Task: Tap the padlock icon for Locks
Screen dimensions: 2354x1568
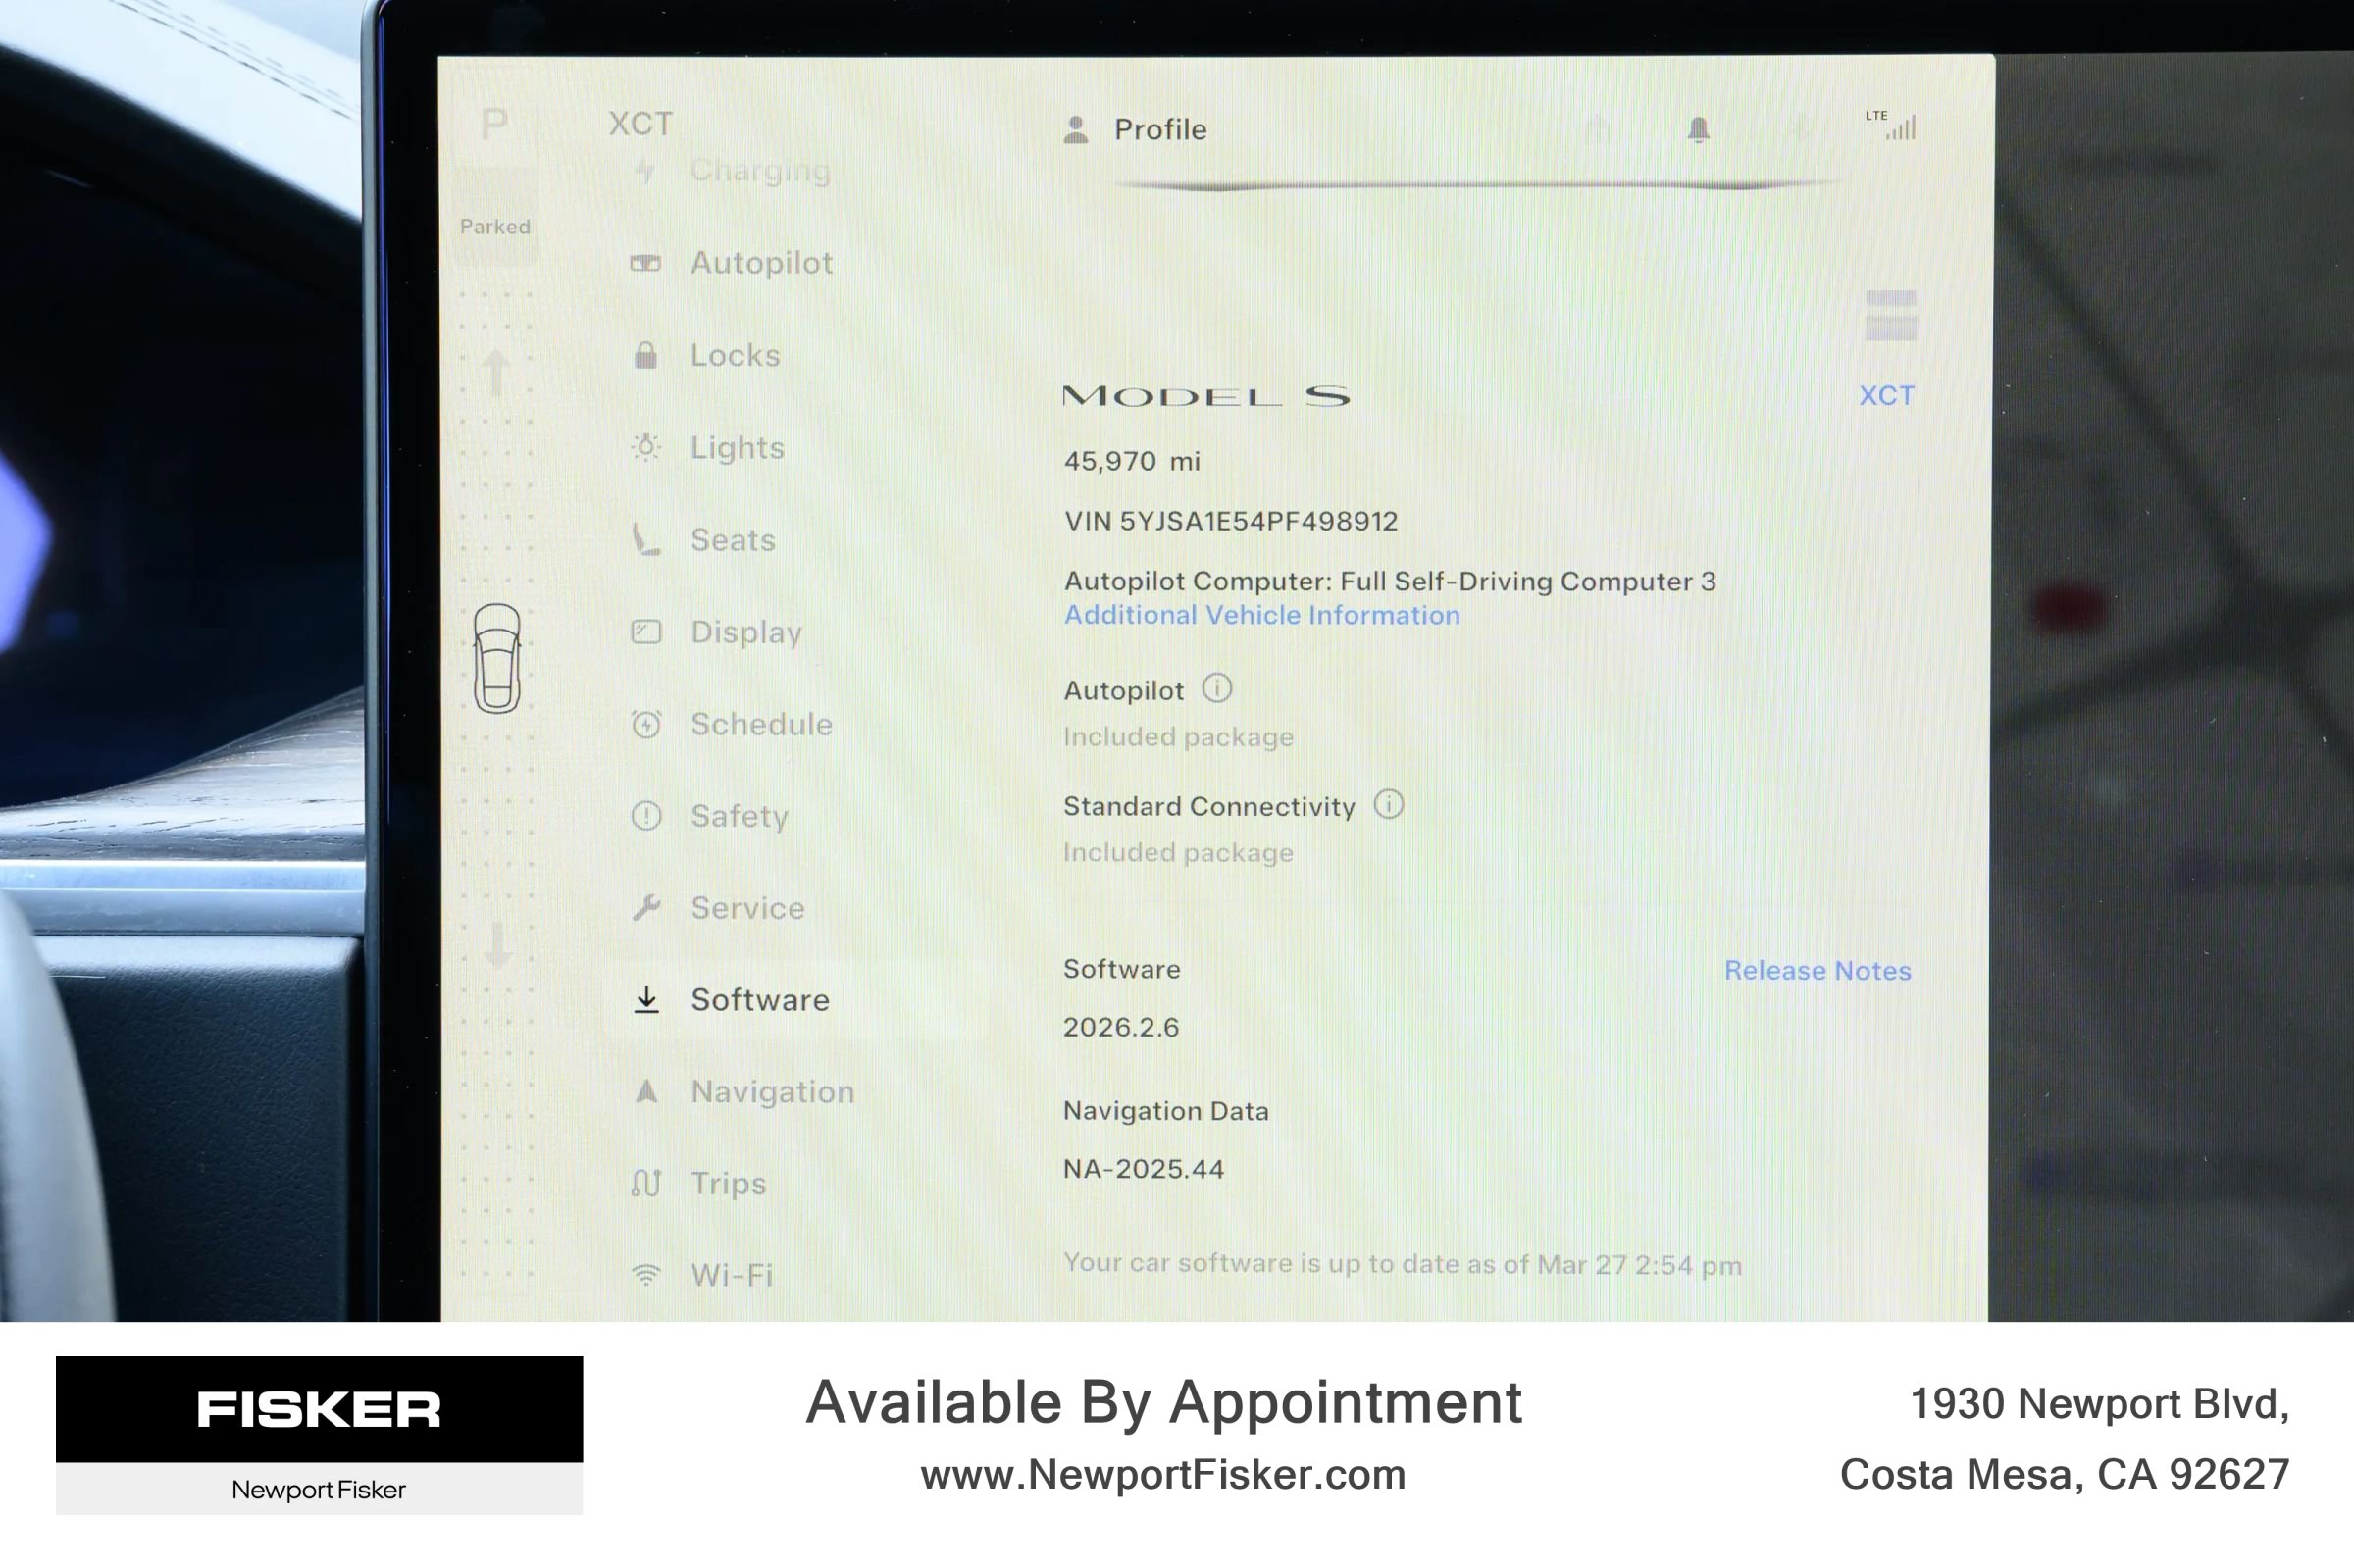Action: [x=646, y=355]
